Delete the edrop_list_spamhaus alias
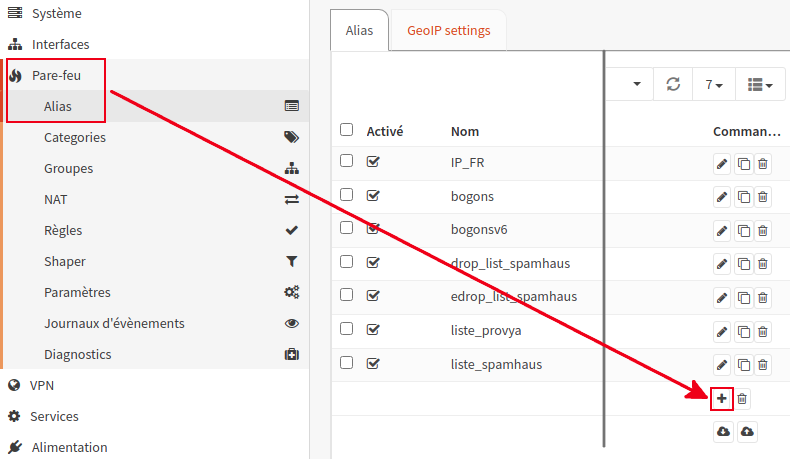This screenshot has height=459, width=790. [763, 298]
